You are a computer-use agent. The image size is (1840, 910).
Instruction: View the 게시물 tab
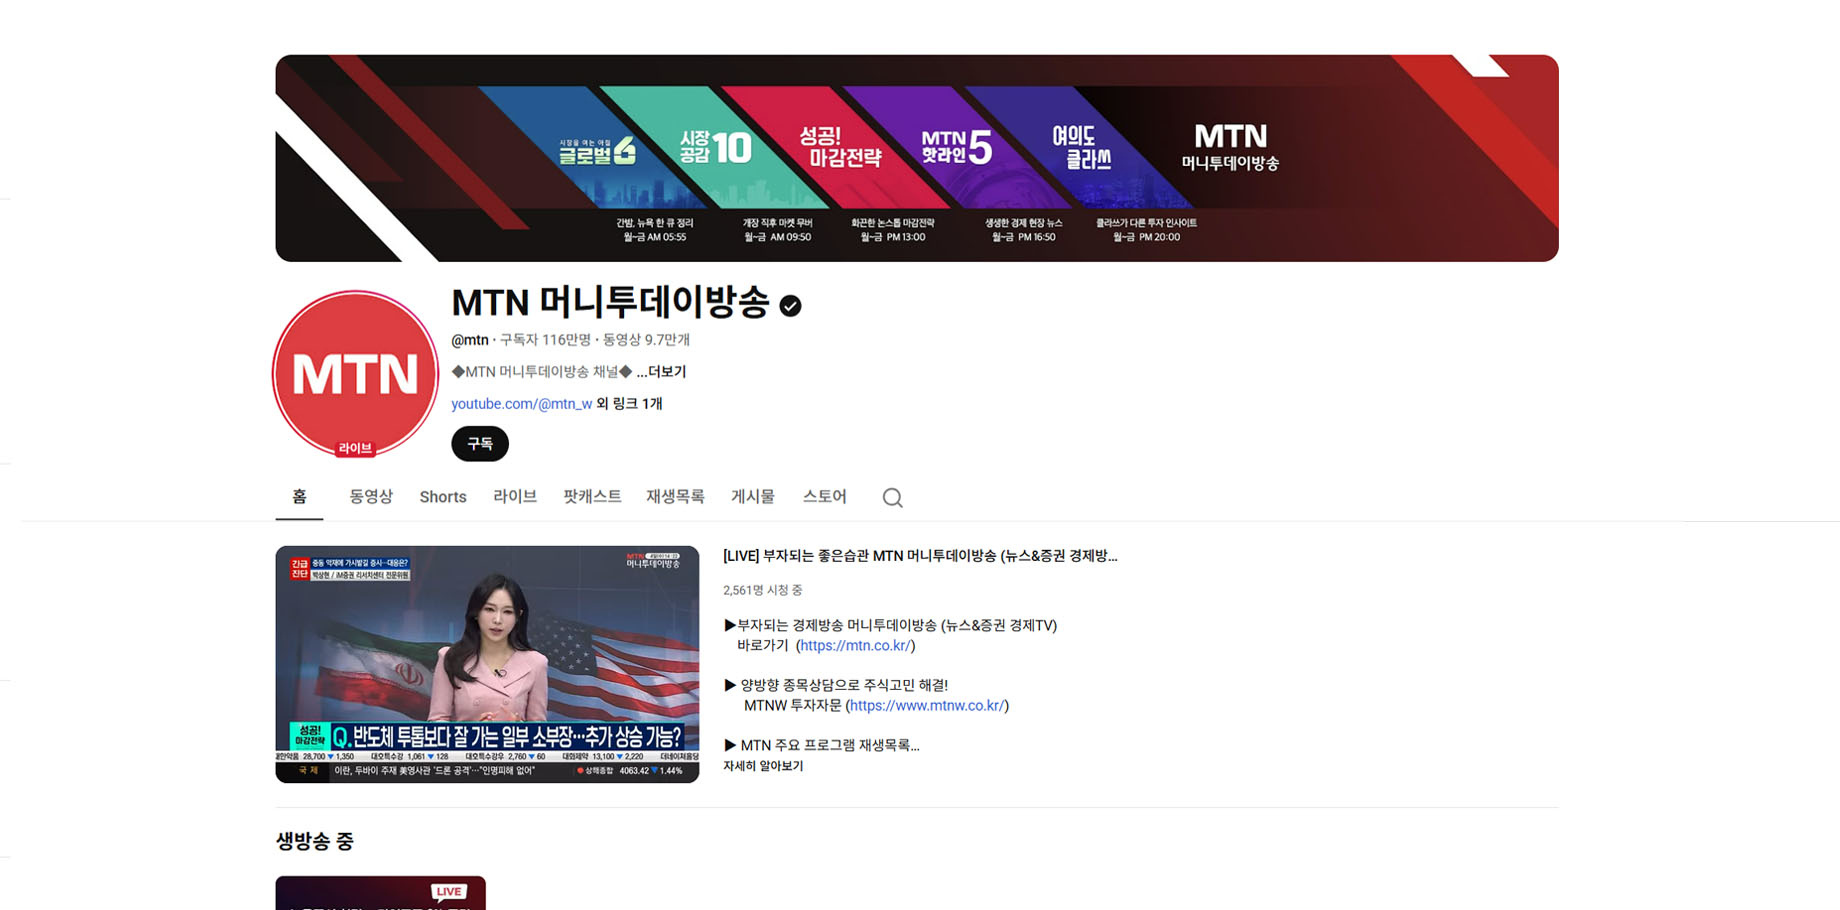pos(753,497)
